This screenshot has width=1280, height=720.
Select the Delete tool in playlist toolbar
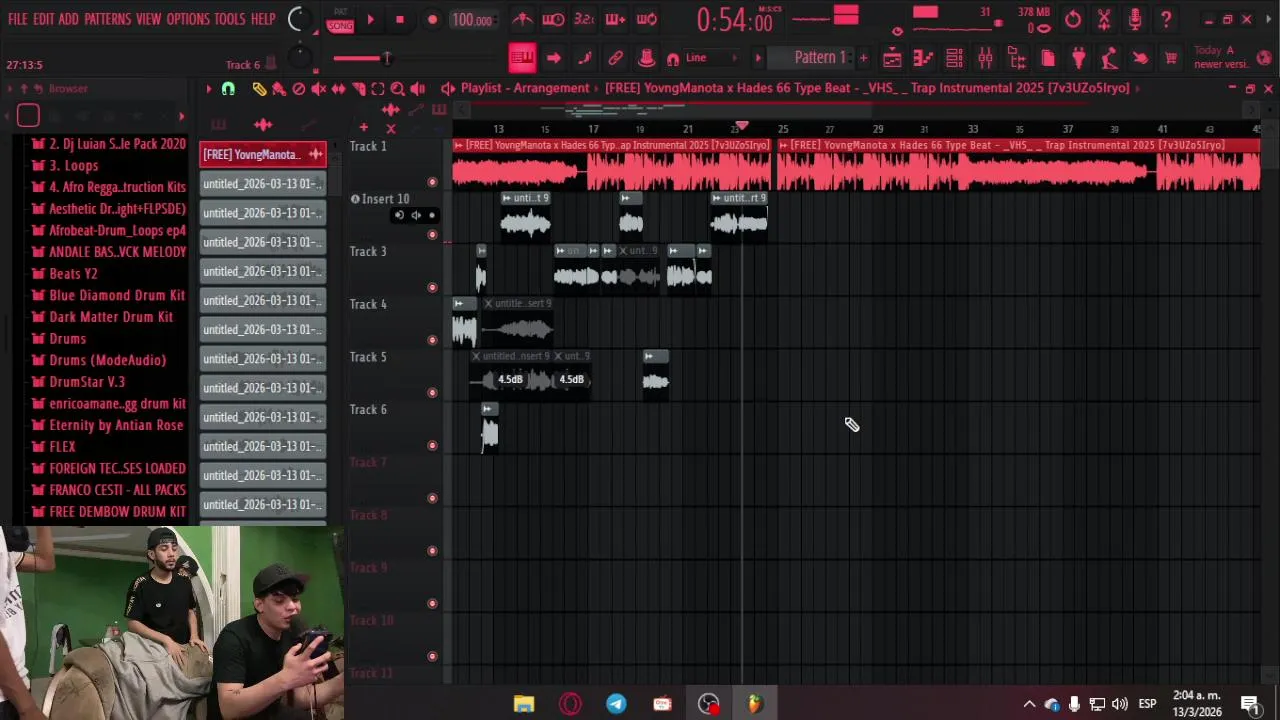pos(298,89)
